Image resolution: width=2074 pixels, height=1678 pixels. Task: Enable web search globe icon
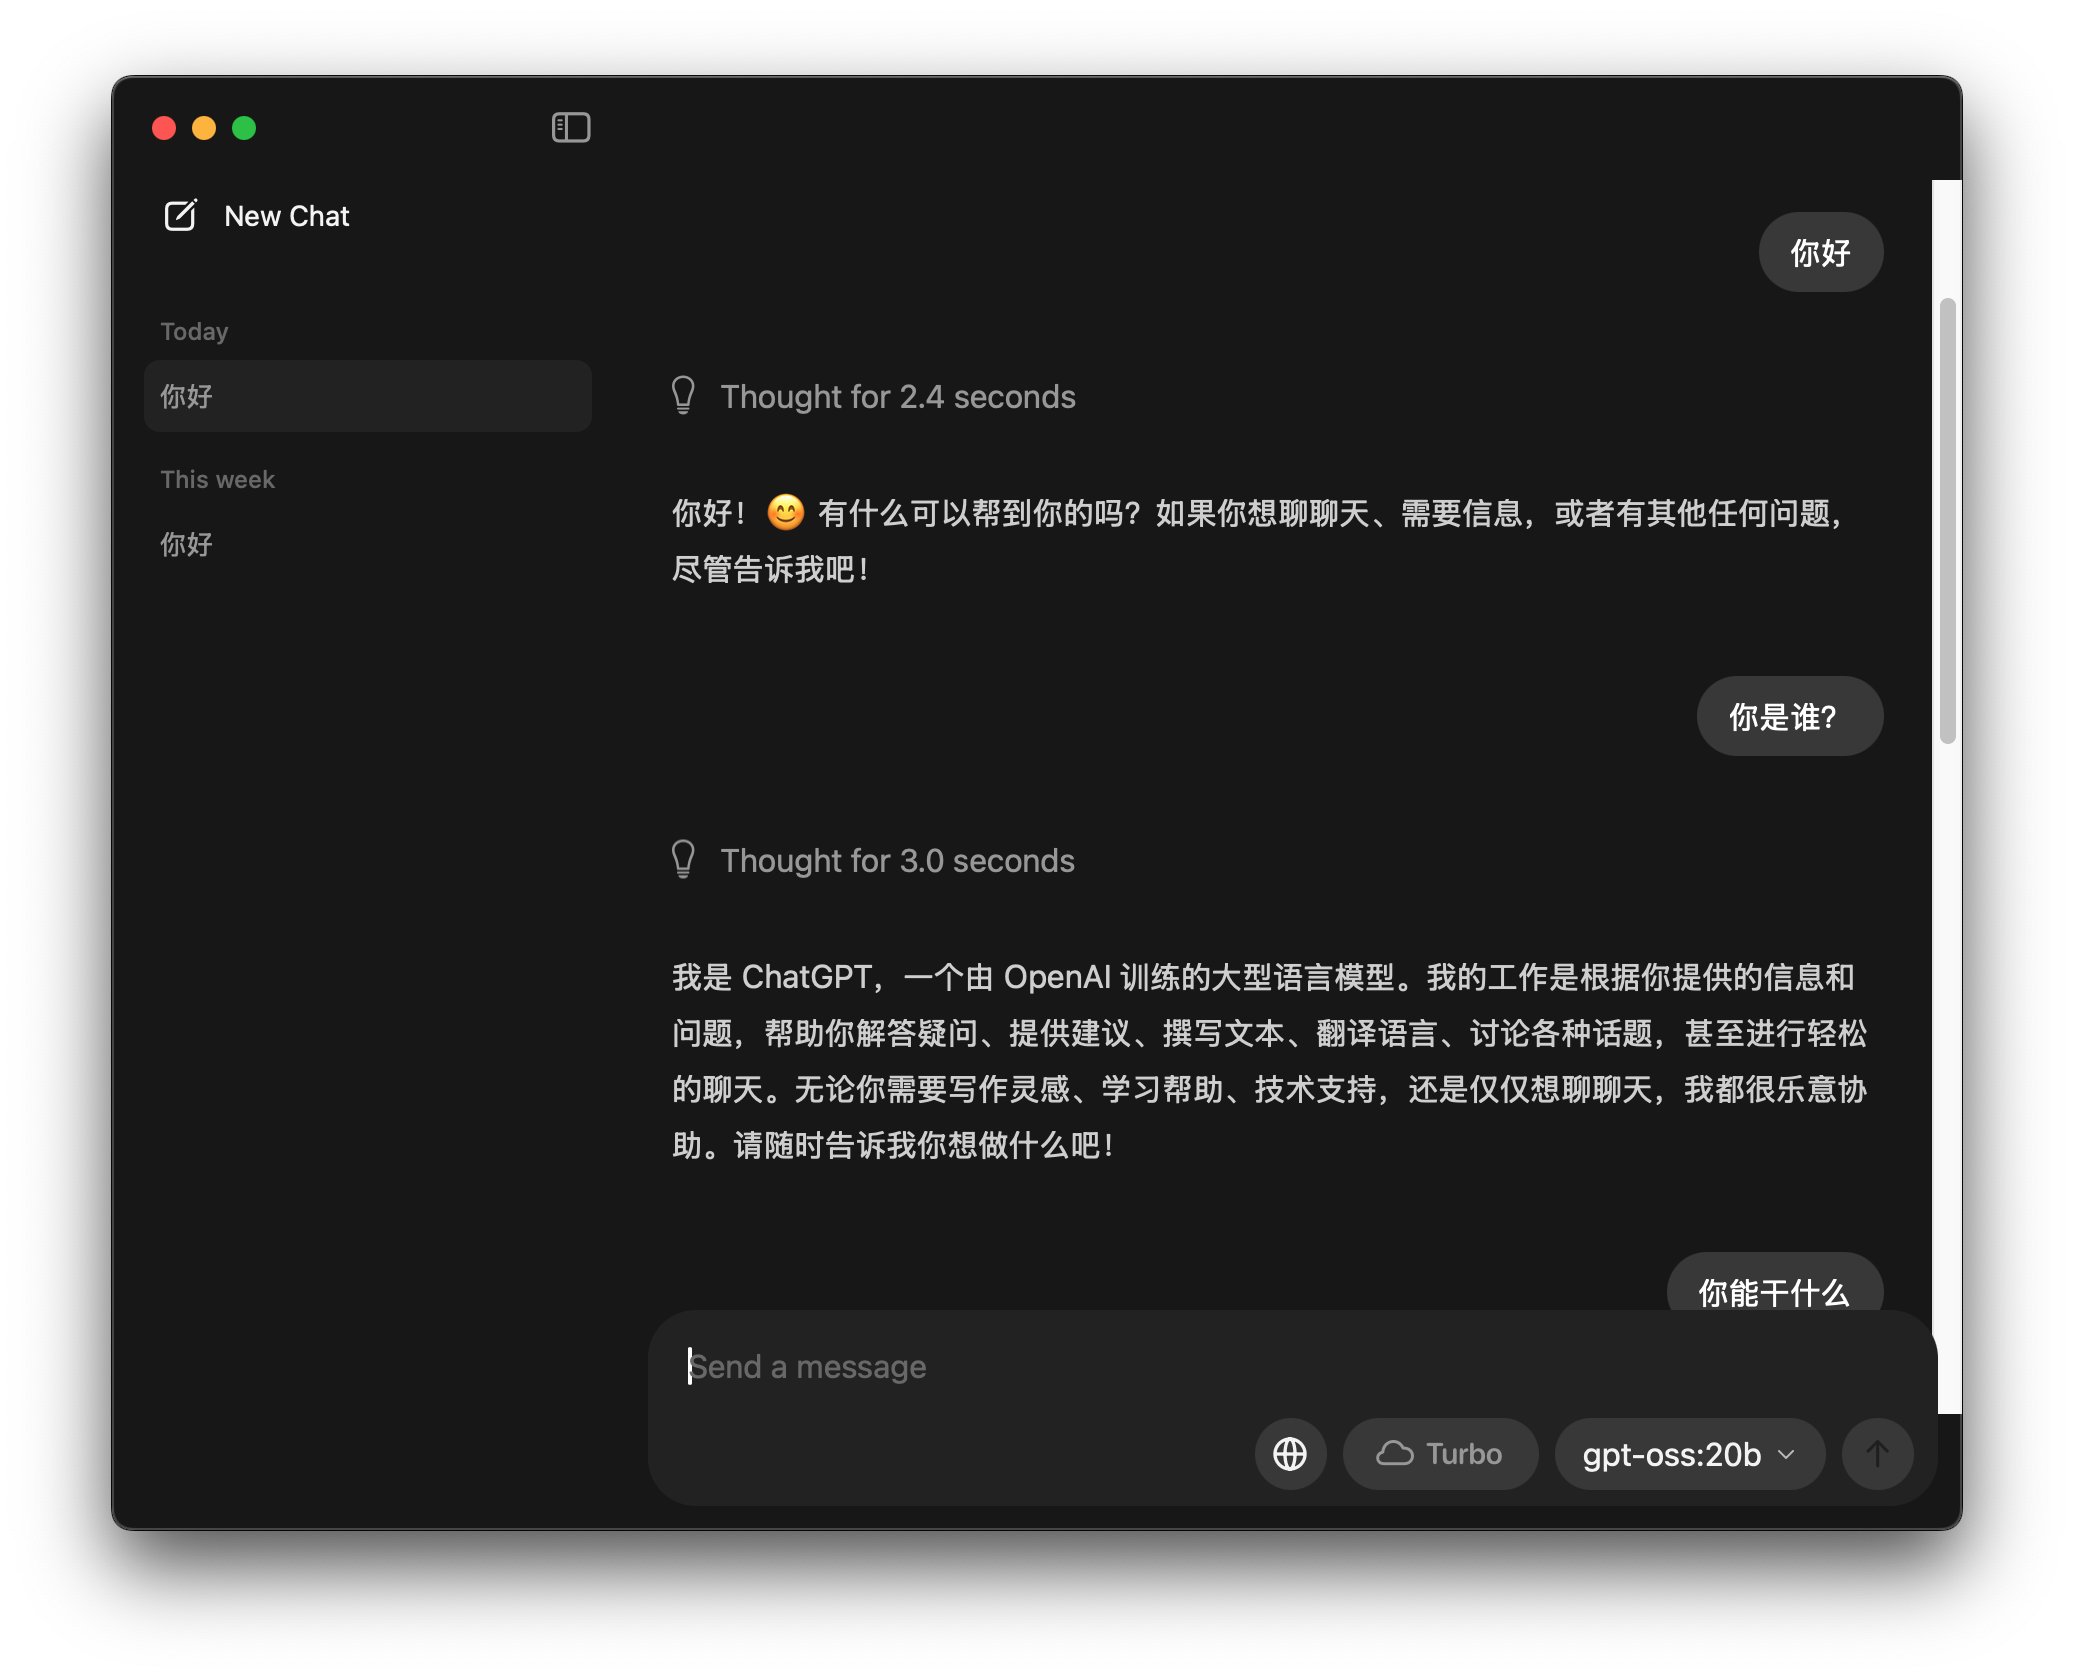click(x=1290, y=1454)
